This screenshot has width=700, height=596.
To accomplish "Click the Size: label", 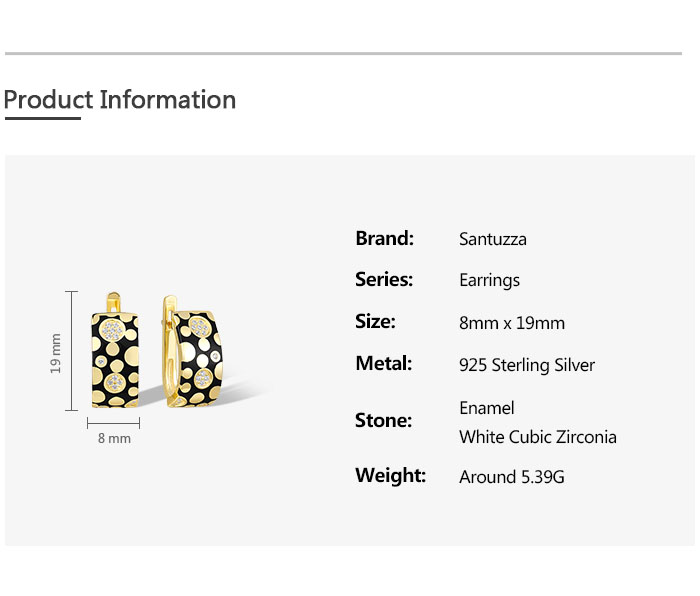I will click(375, 321).
